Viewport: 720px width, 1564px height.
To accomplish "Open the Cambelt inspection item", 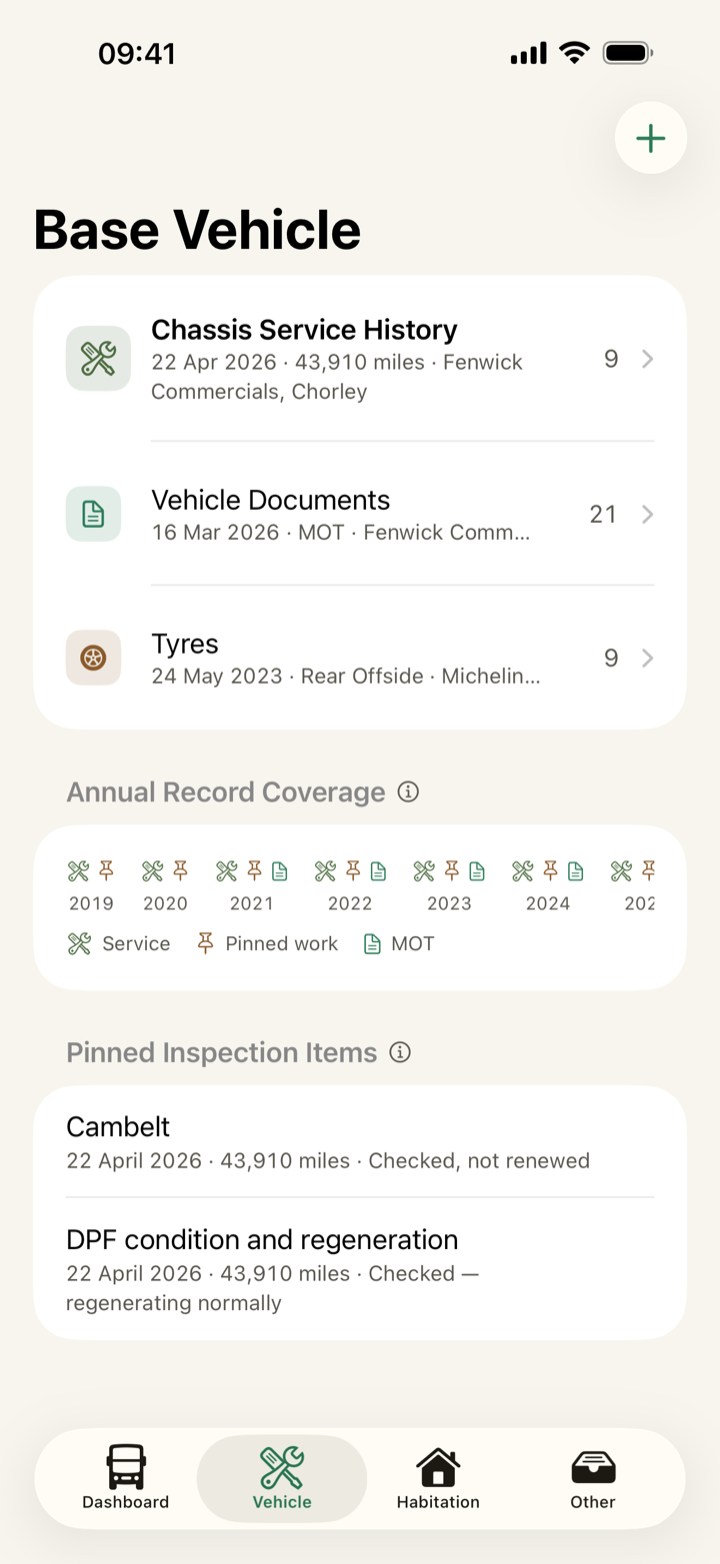I will [x=360, y=1142].
